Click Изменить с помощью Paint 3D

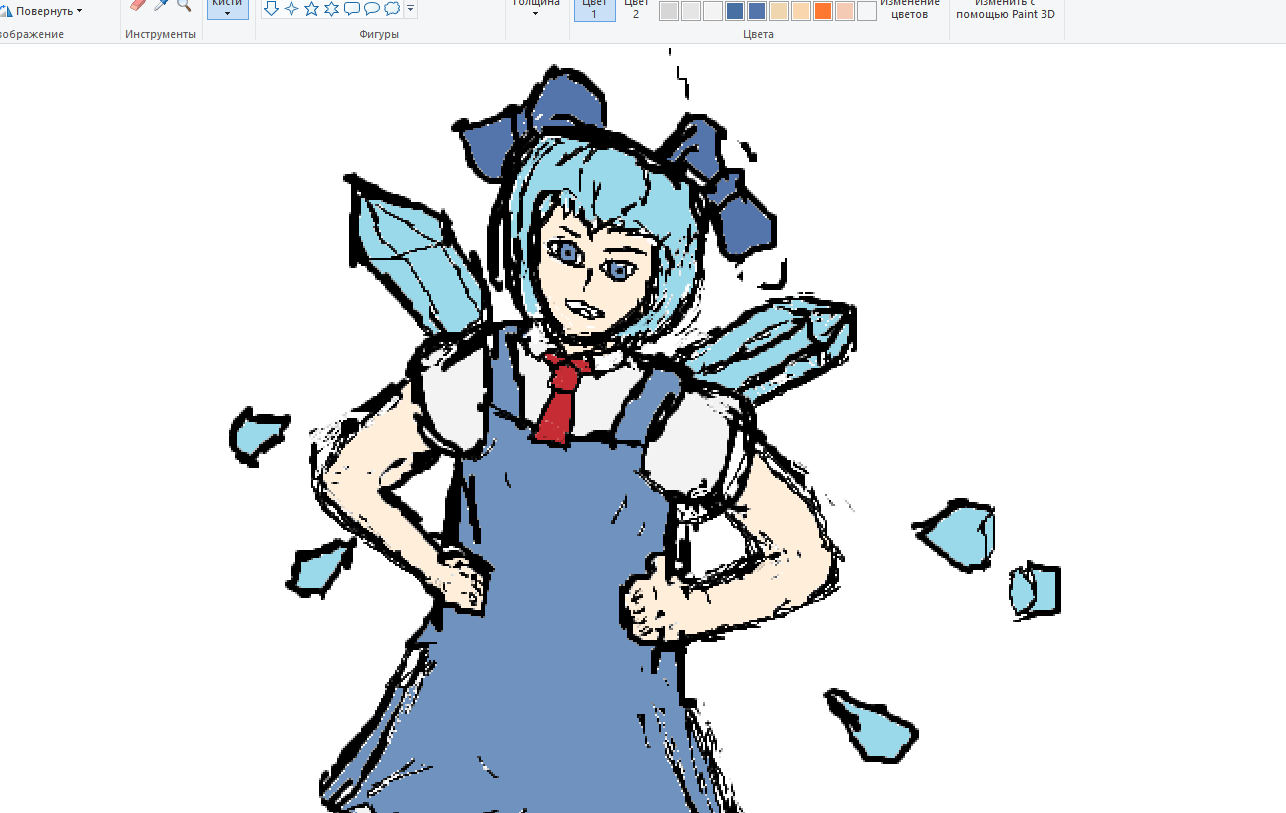click(x=1005, y=9)
